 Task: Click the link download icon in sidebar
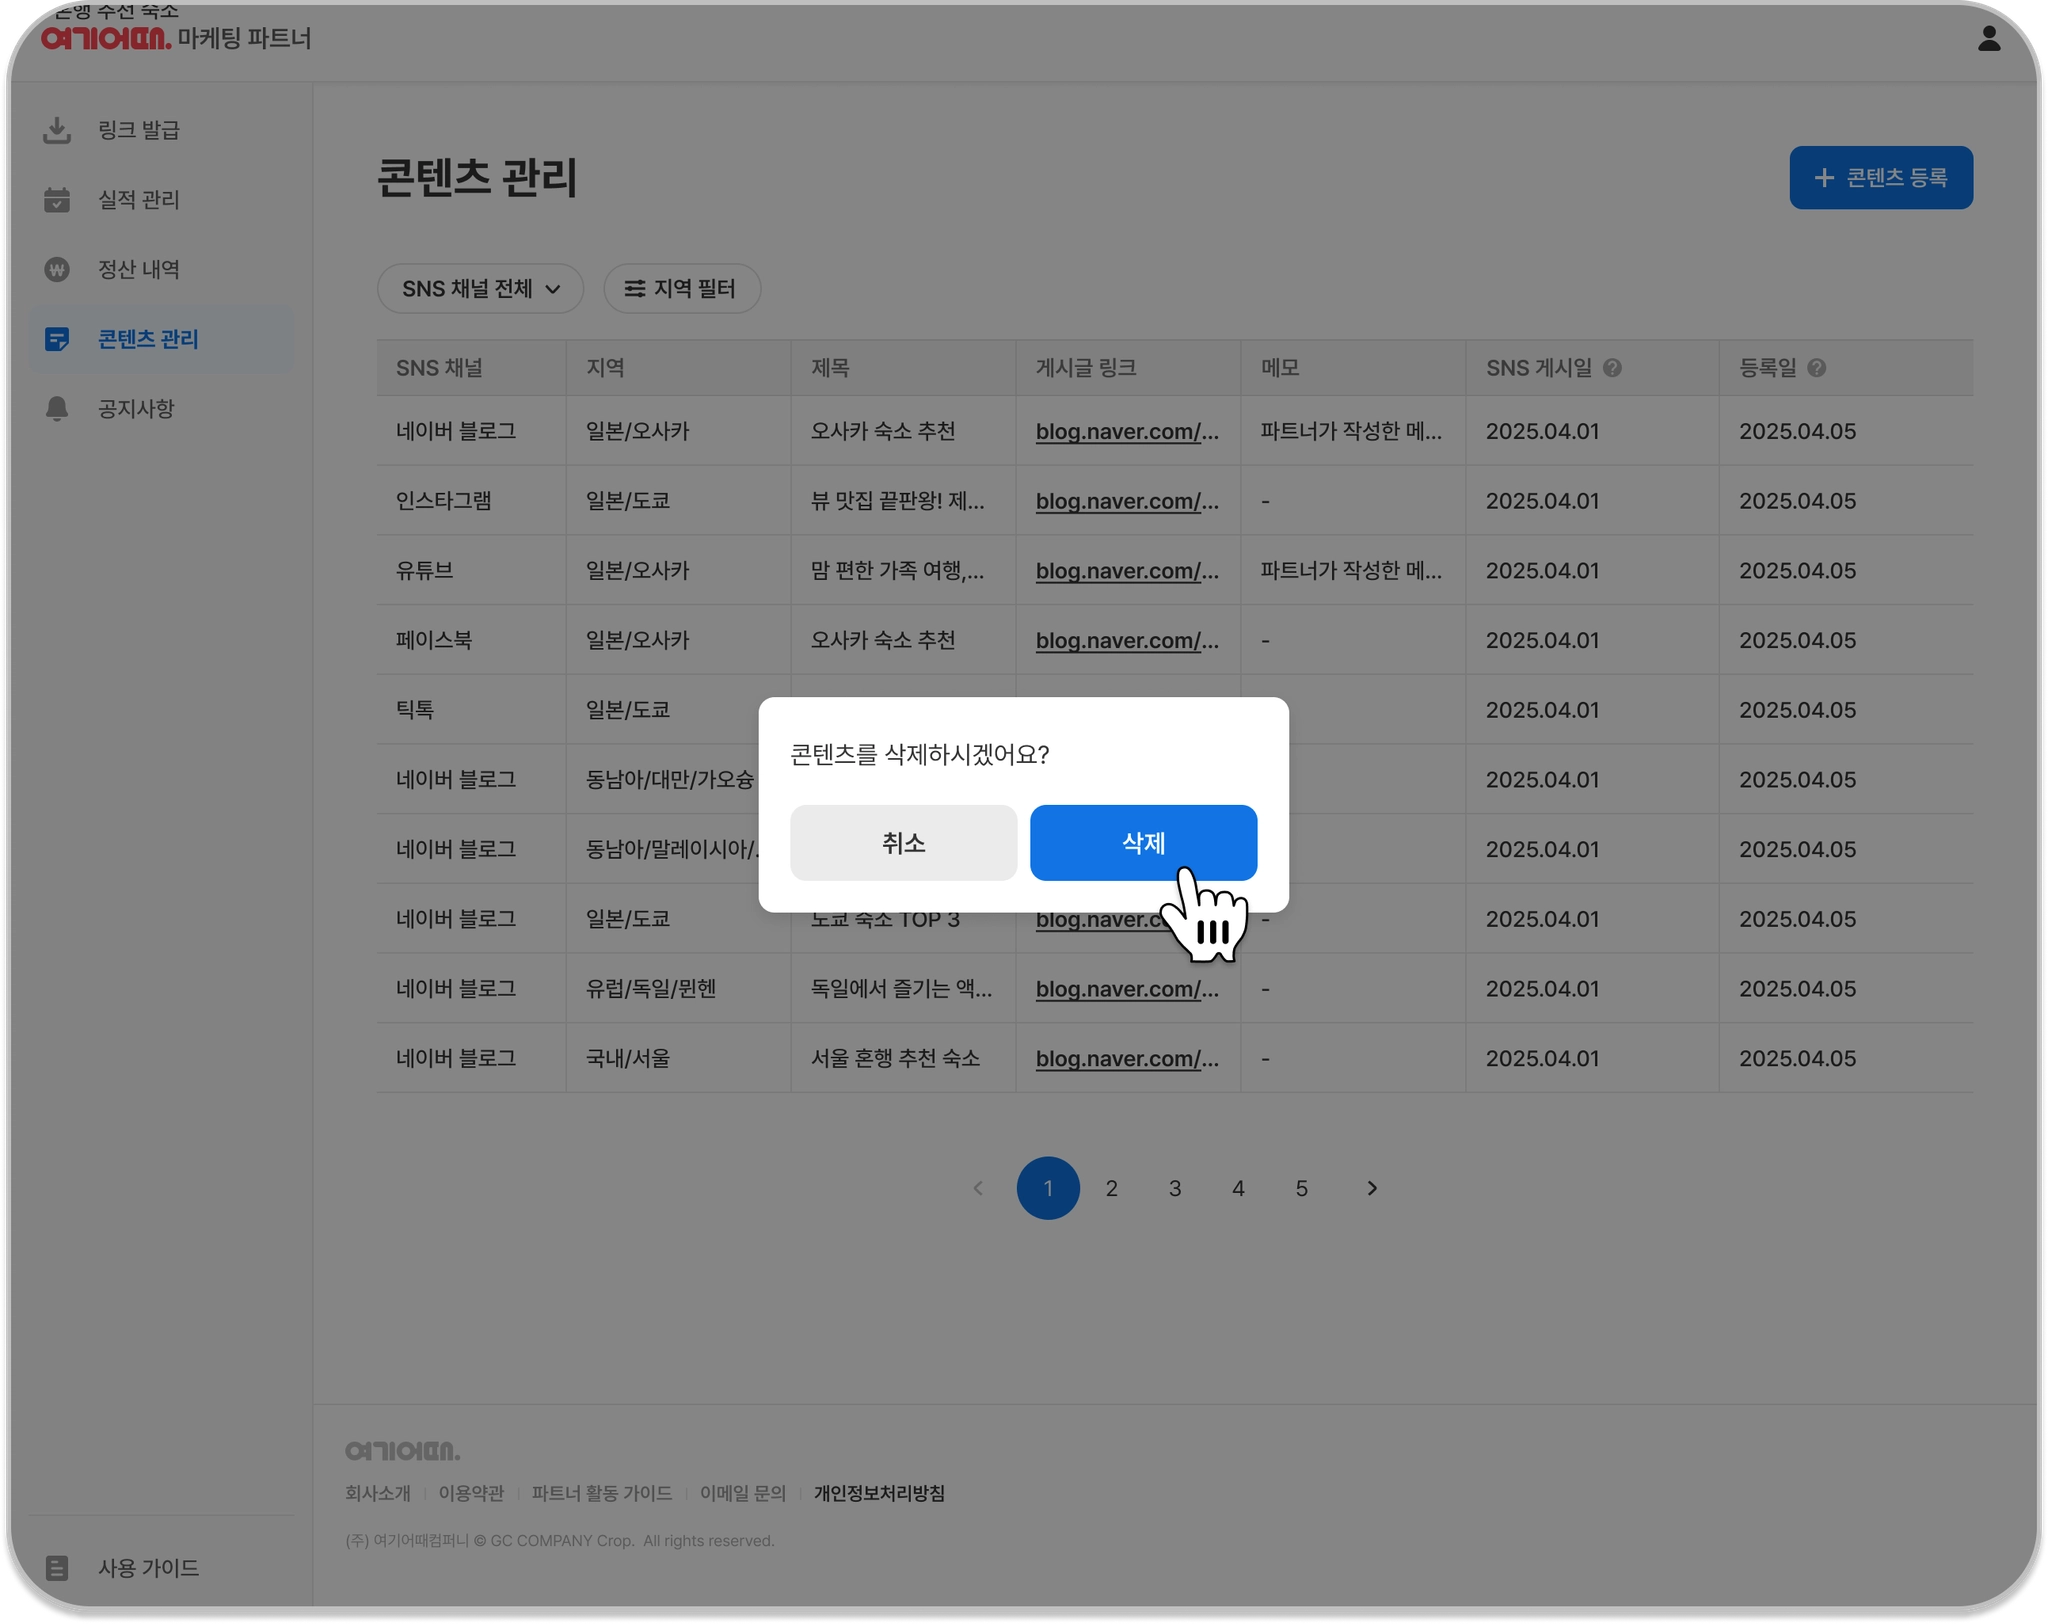click(57, 130)
